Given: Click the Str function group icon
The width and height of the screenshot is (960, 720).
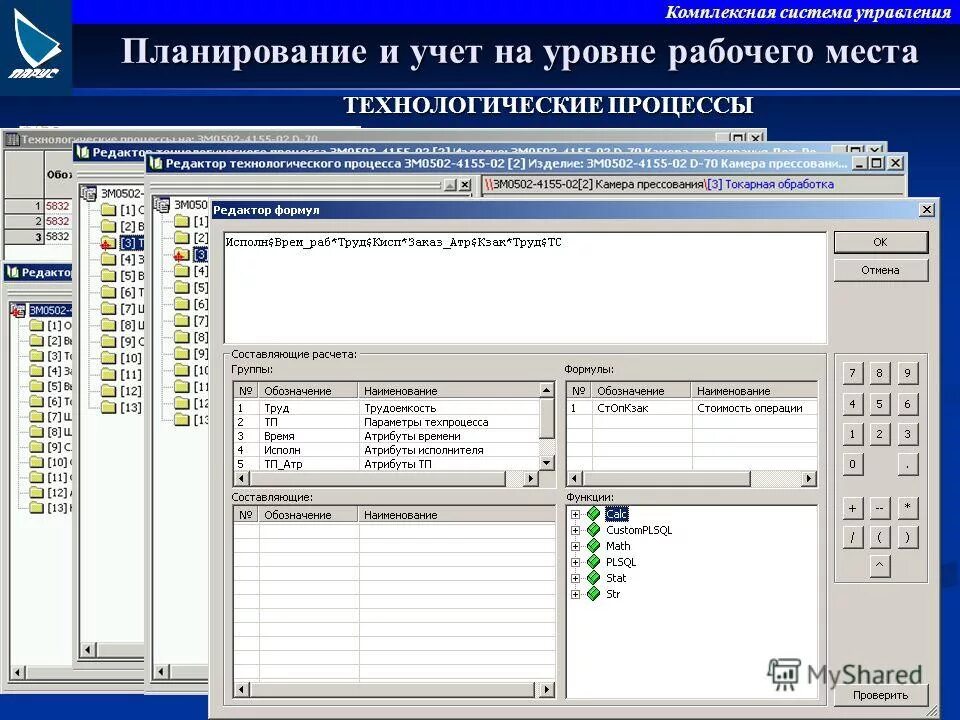Looking at the screenshot, I should pos(593,593).
